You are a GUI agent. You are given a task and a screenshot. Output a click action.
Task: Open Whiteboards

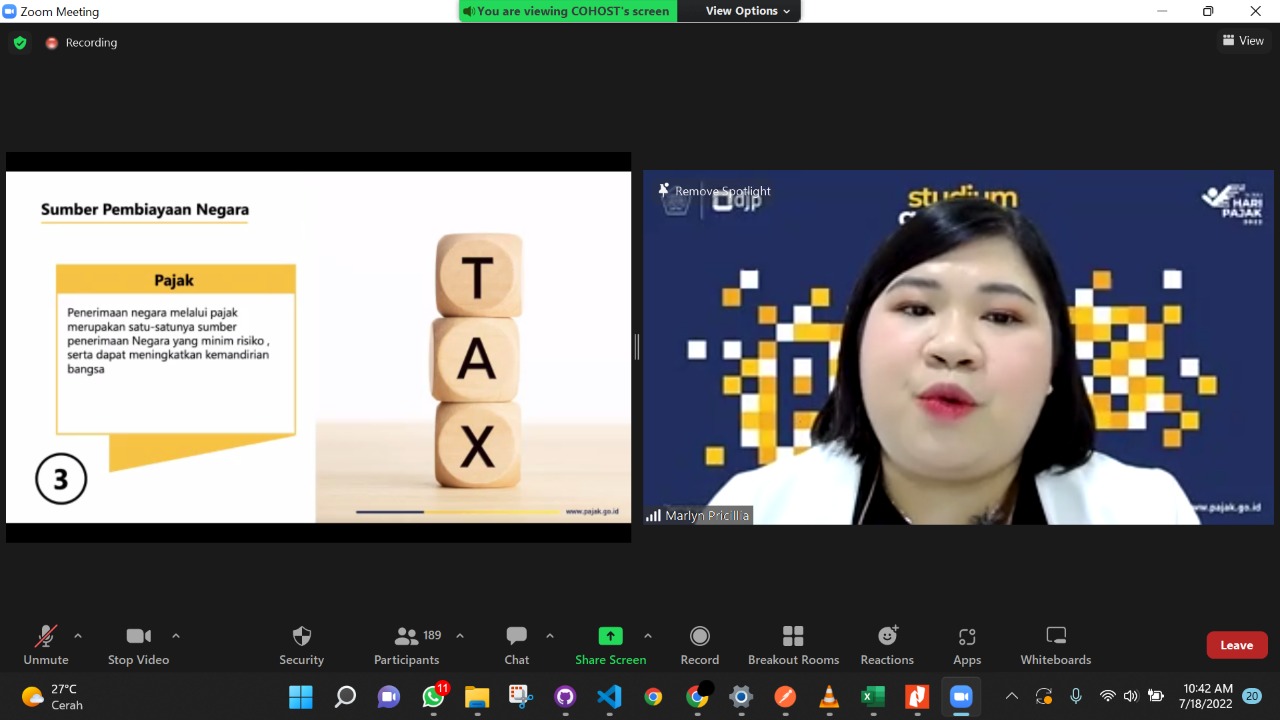1055,645
